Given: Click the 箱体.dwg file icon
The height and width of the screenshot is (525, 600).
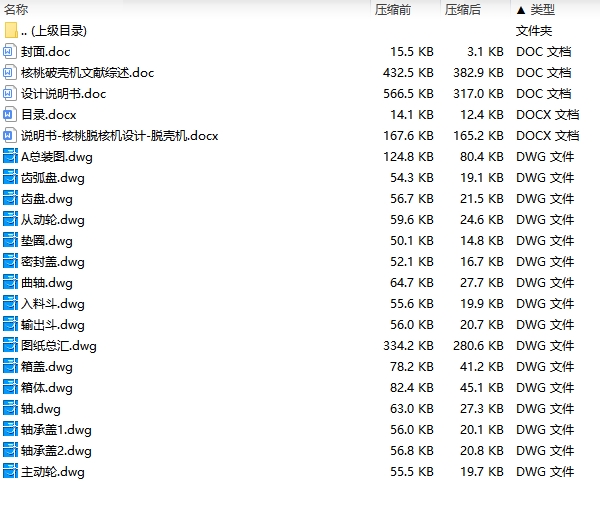Looking at the screenshot, I should (x=10, y=388).
